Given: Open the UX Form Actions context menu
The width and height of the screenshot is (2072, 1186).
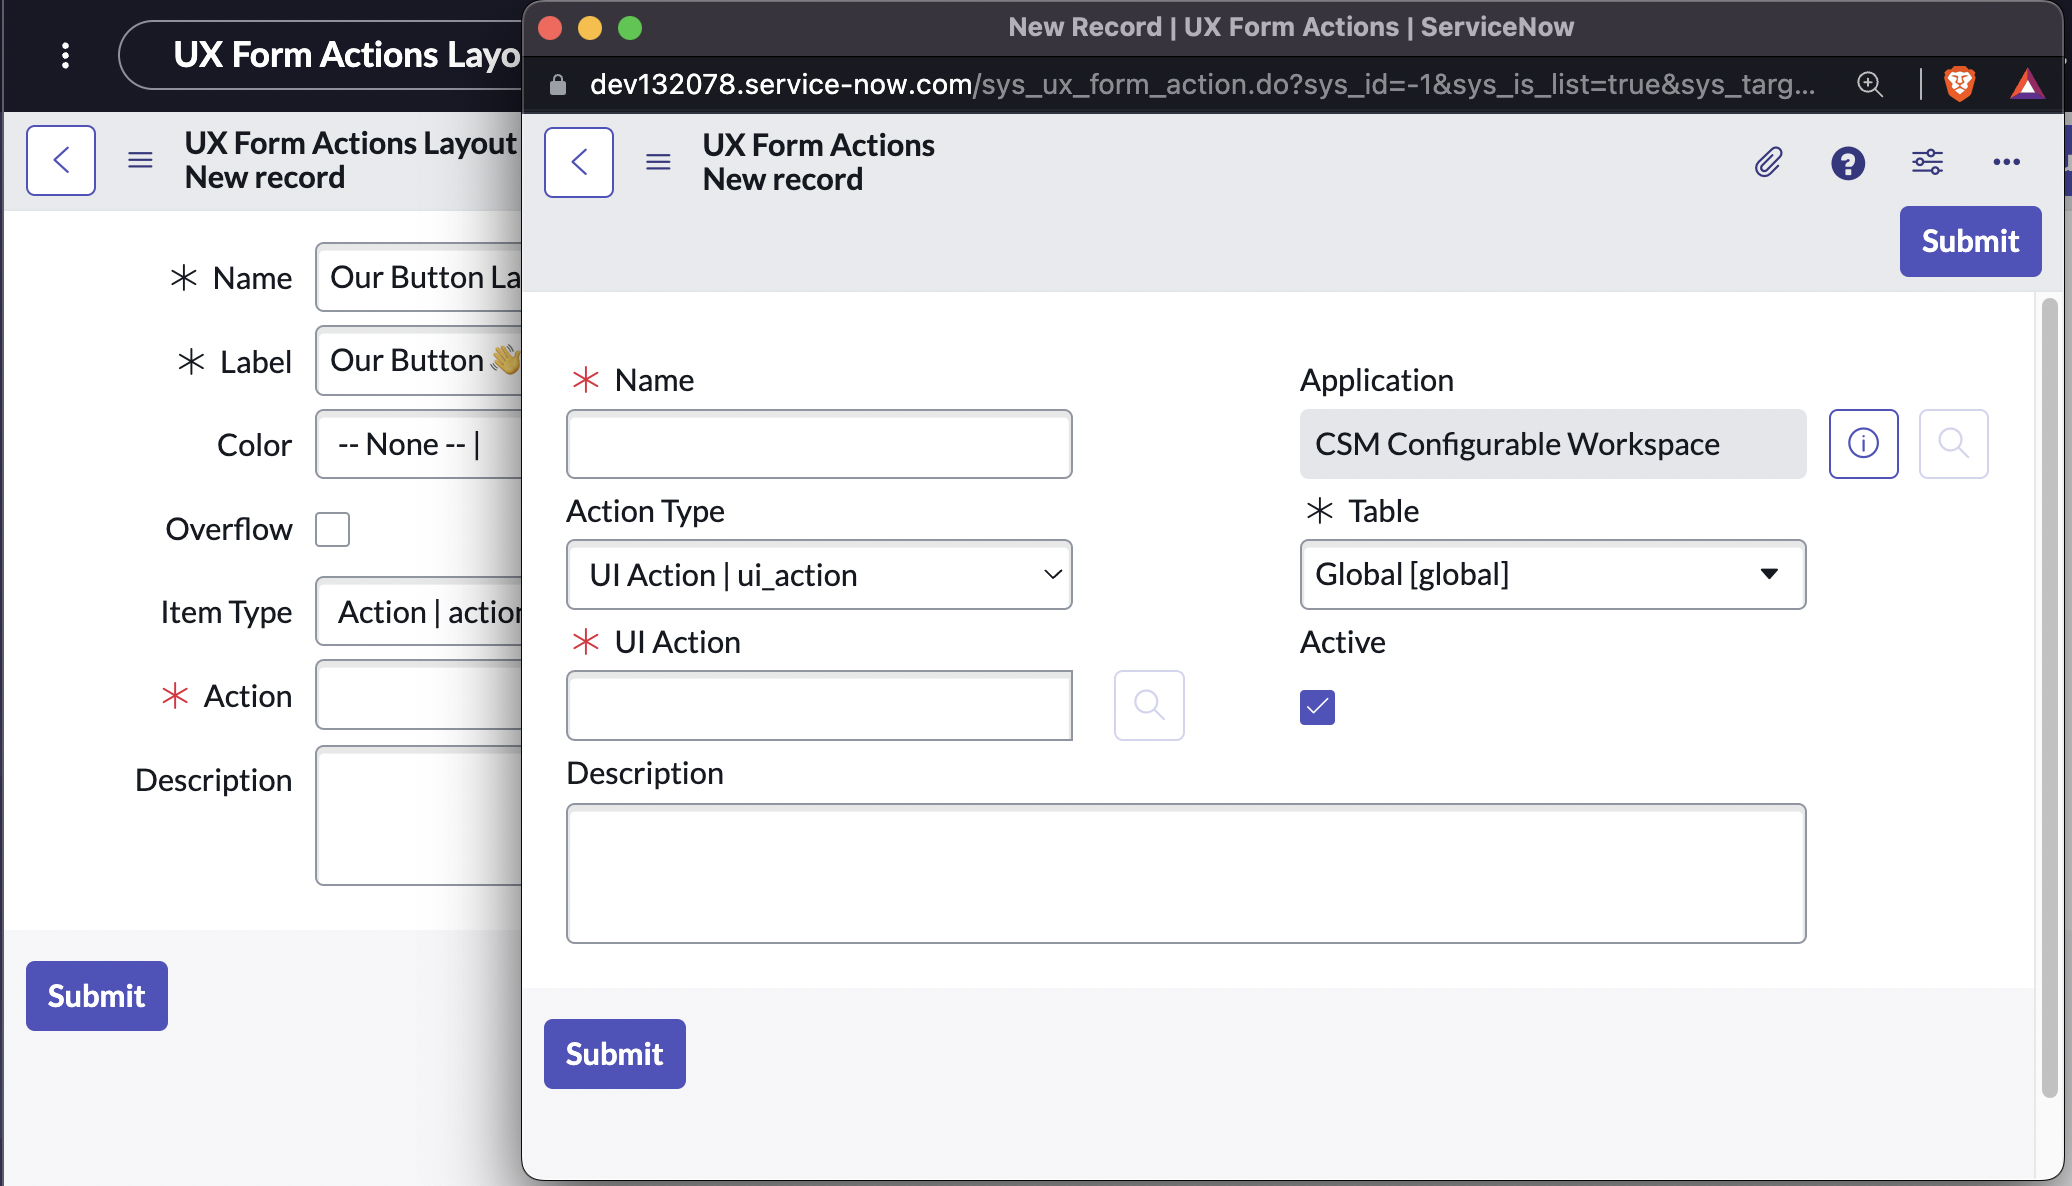Looking at the screenshot, I should click(x=658, y=162).
